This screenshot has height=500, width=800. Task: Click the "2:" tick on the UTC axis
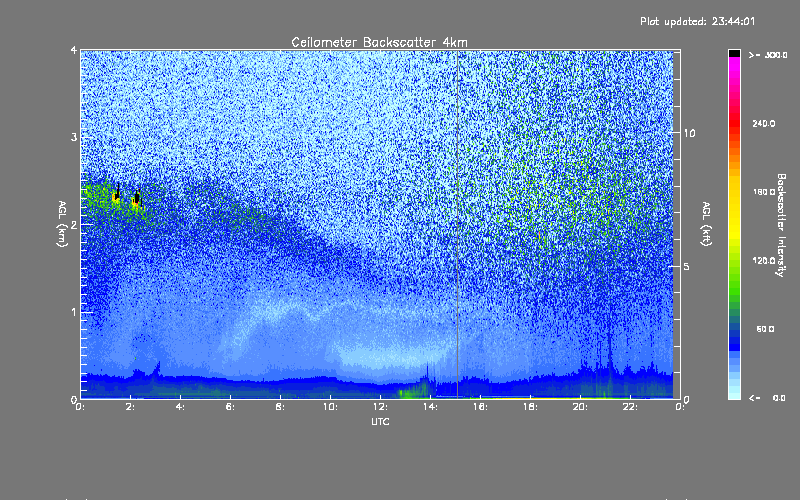tap(131, 407)
